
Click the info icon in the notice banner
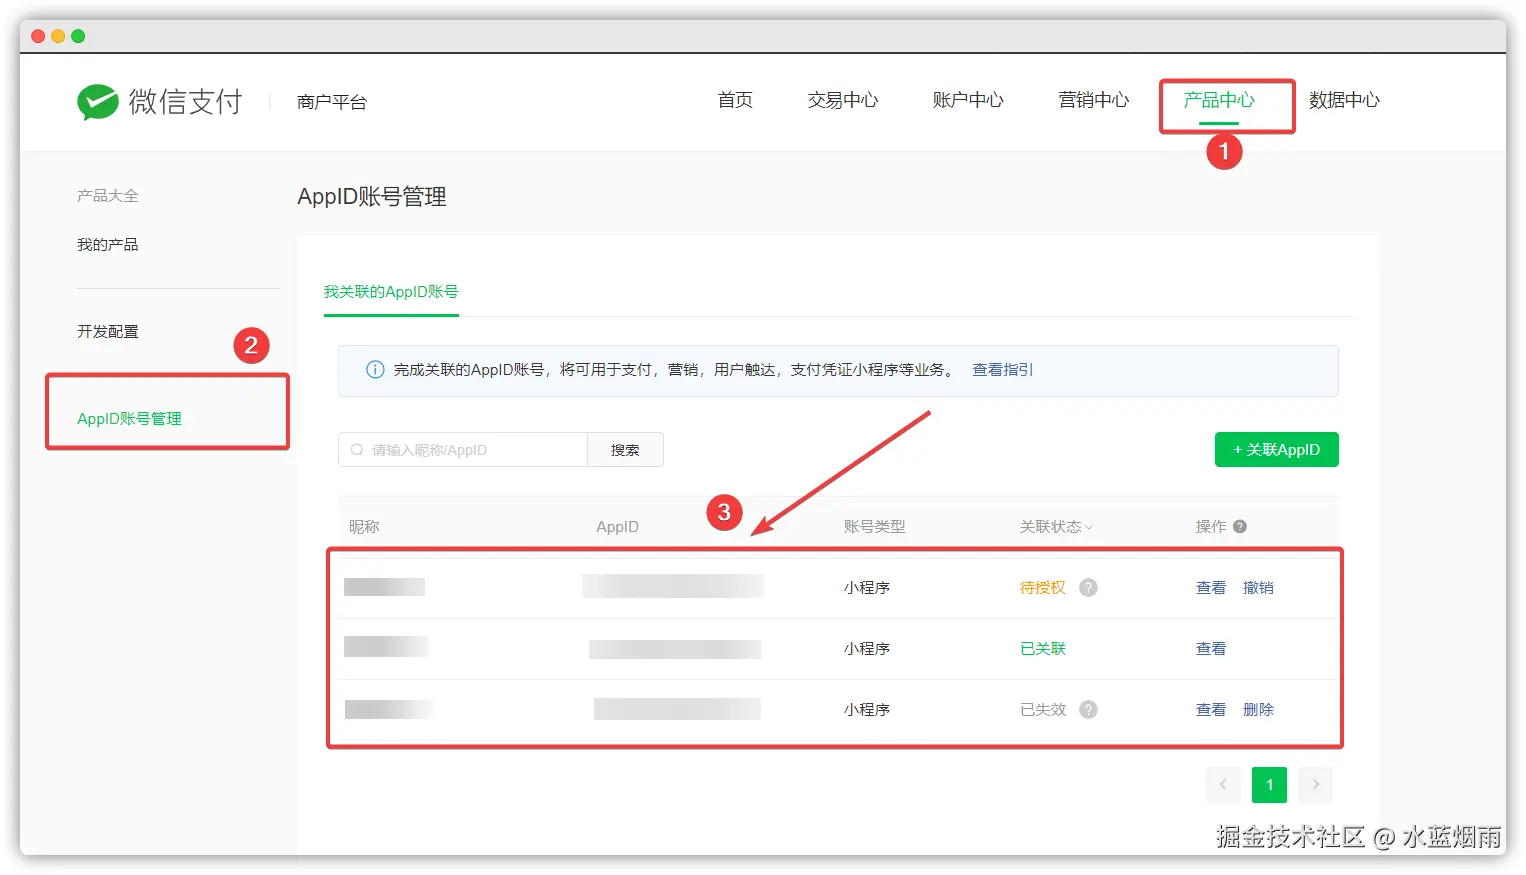(375, 370)
